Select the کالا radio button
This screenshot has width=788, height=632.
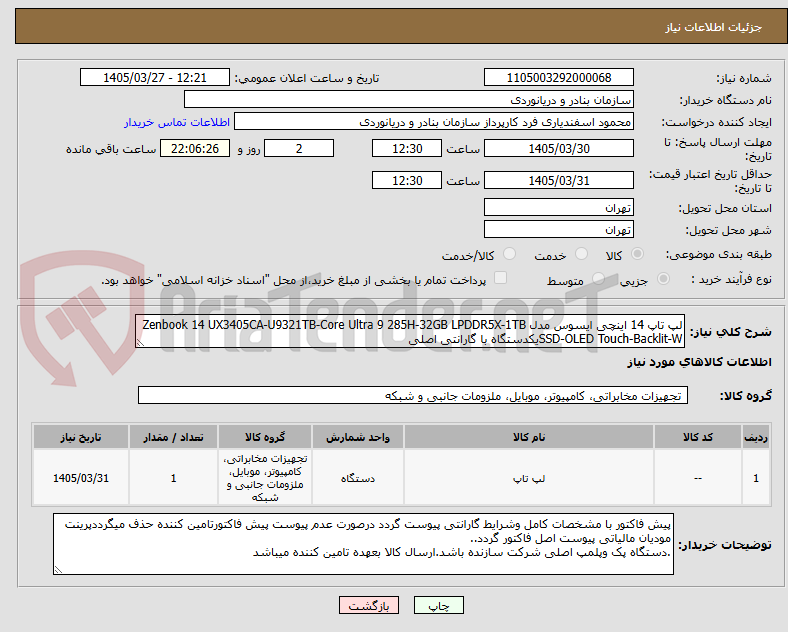[x=637, y=254]
